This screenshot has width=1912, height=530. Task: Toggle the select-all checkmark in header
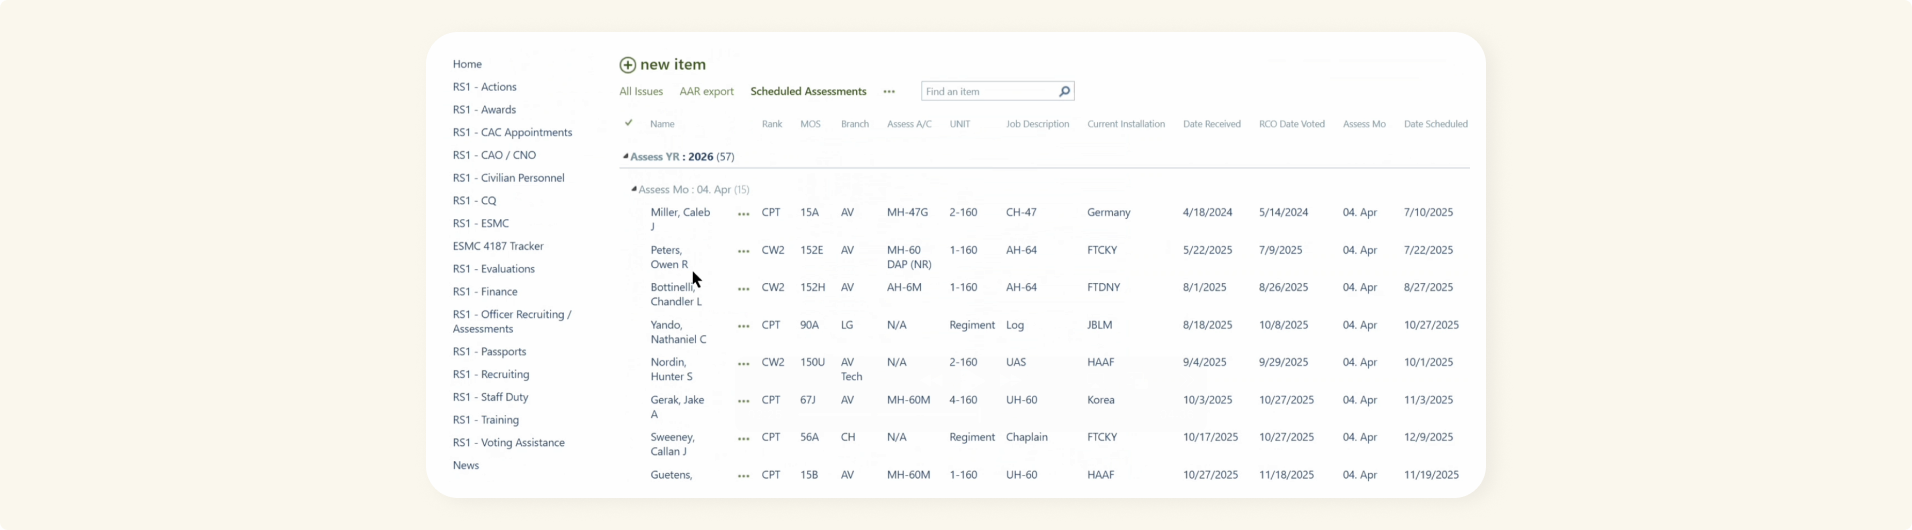tap(628, 123)
